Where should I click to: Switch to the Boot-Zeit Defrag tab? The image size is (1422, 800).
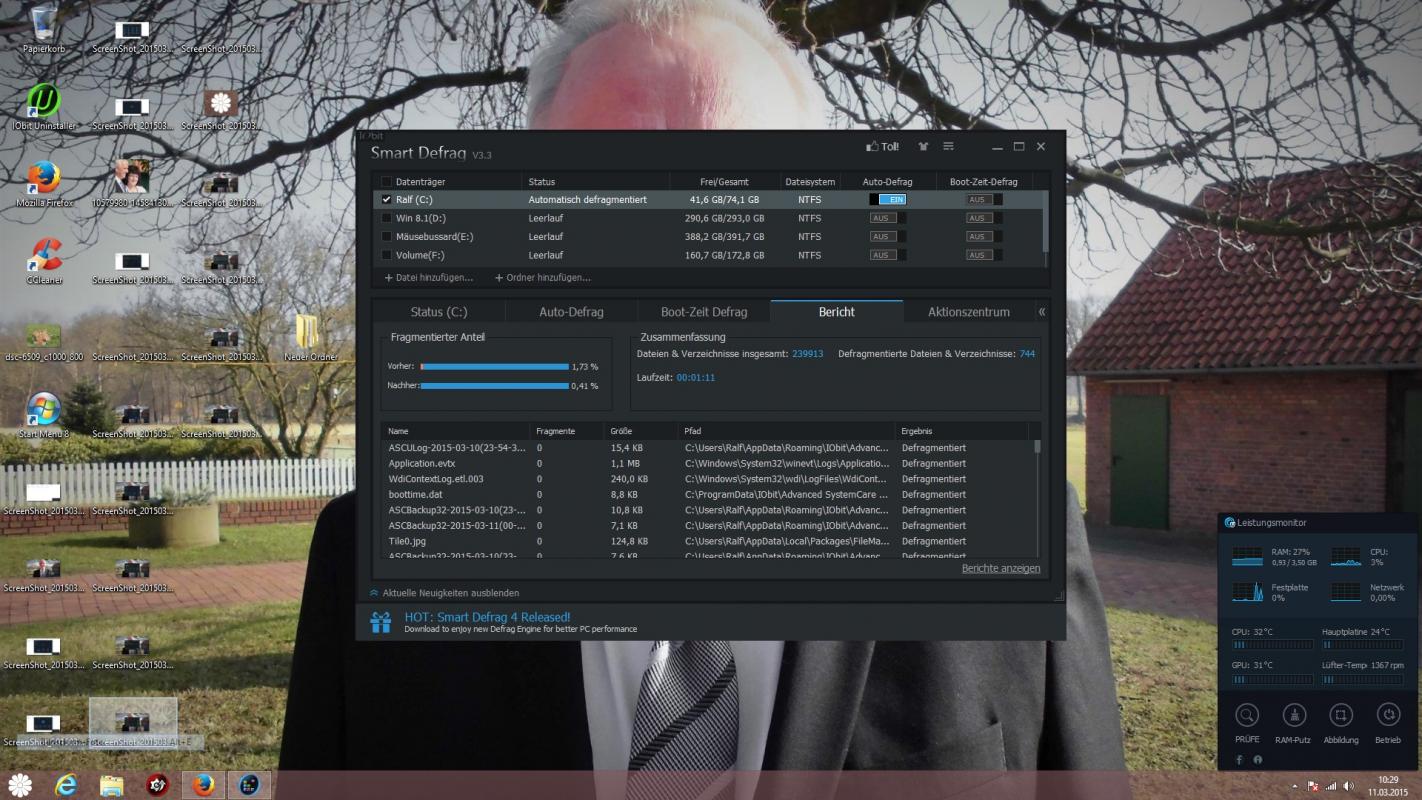[704, 312]
